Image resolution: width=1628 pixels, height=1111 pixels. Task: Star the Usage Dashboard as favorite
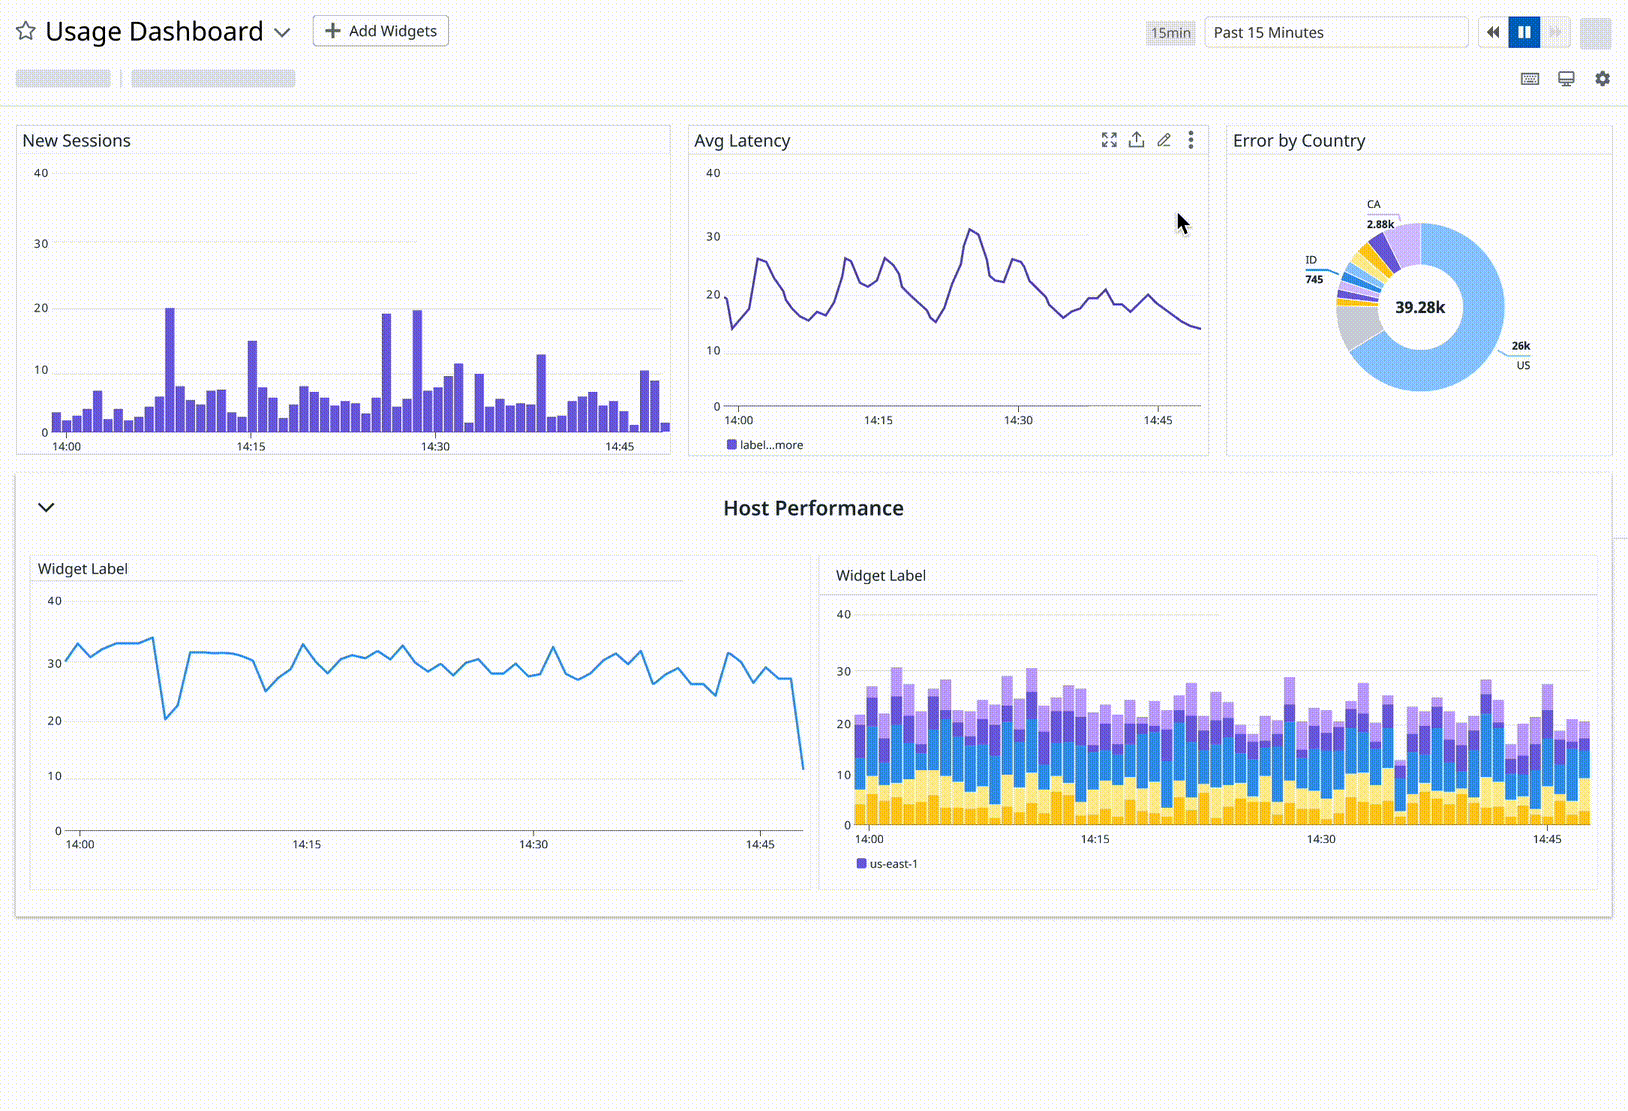pos(26,31)
